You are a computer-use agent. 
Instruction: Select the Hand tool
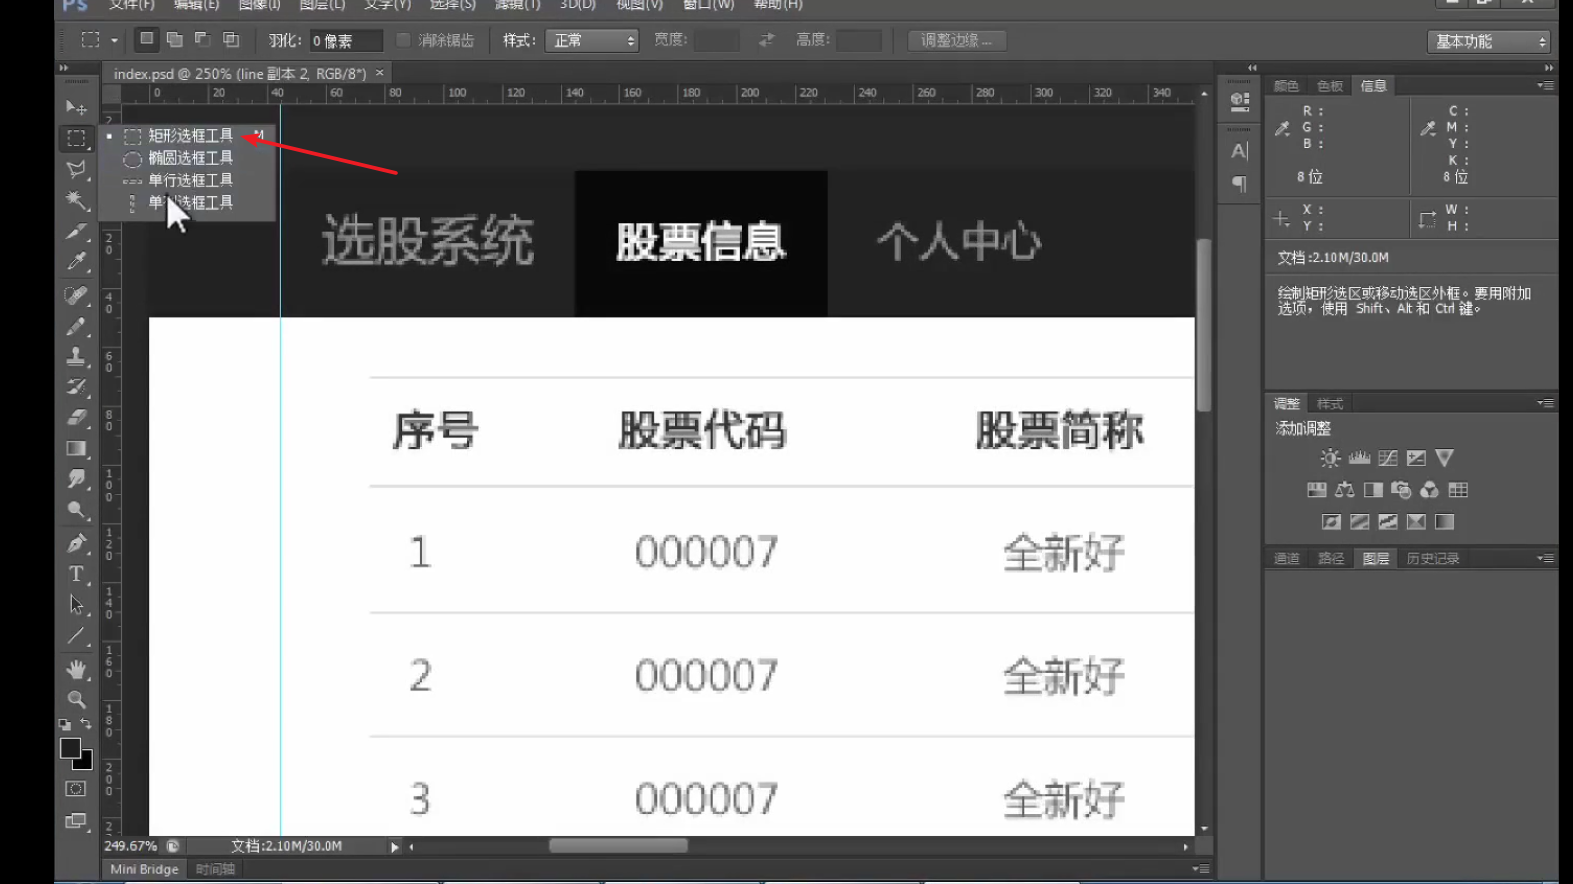pyautogui.click(x=76, y=669)
